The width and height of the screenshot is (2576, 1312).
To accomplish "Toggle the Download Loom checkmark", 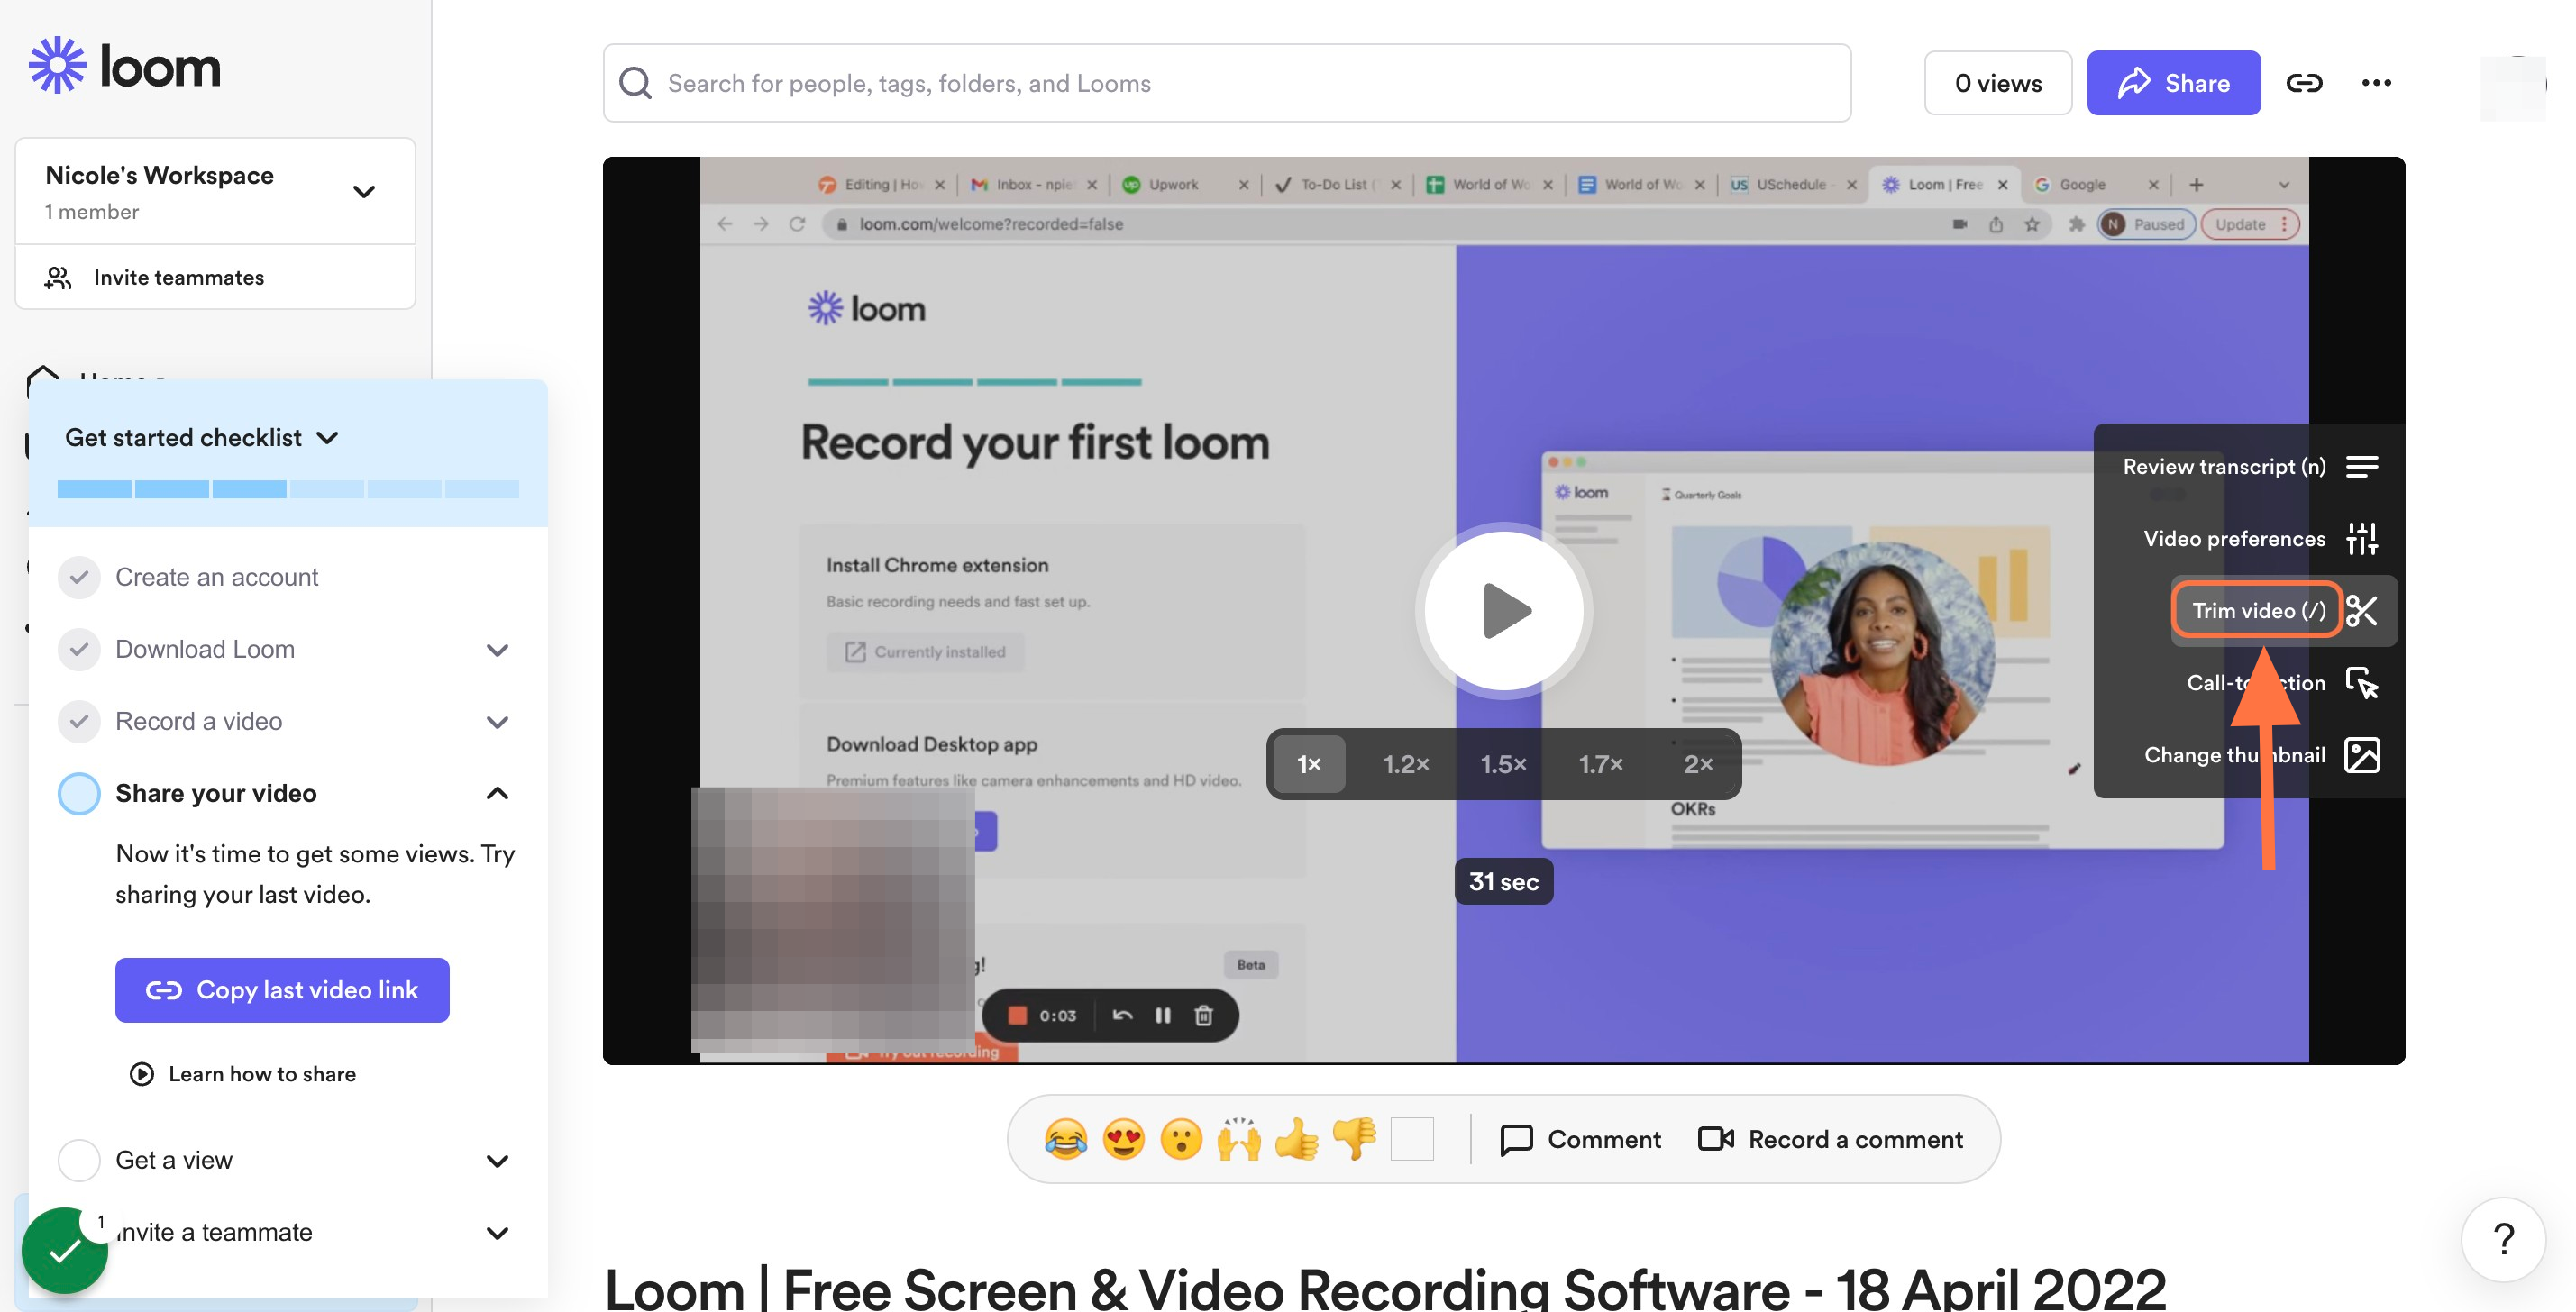I will point(79,649).
